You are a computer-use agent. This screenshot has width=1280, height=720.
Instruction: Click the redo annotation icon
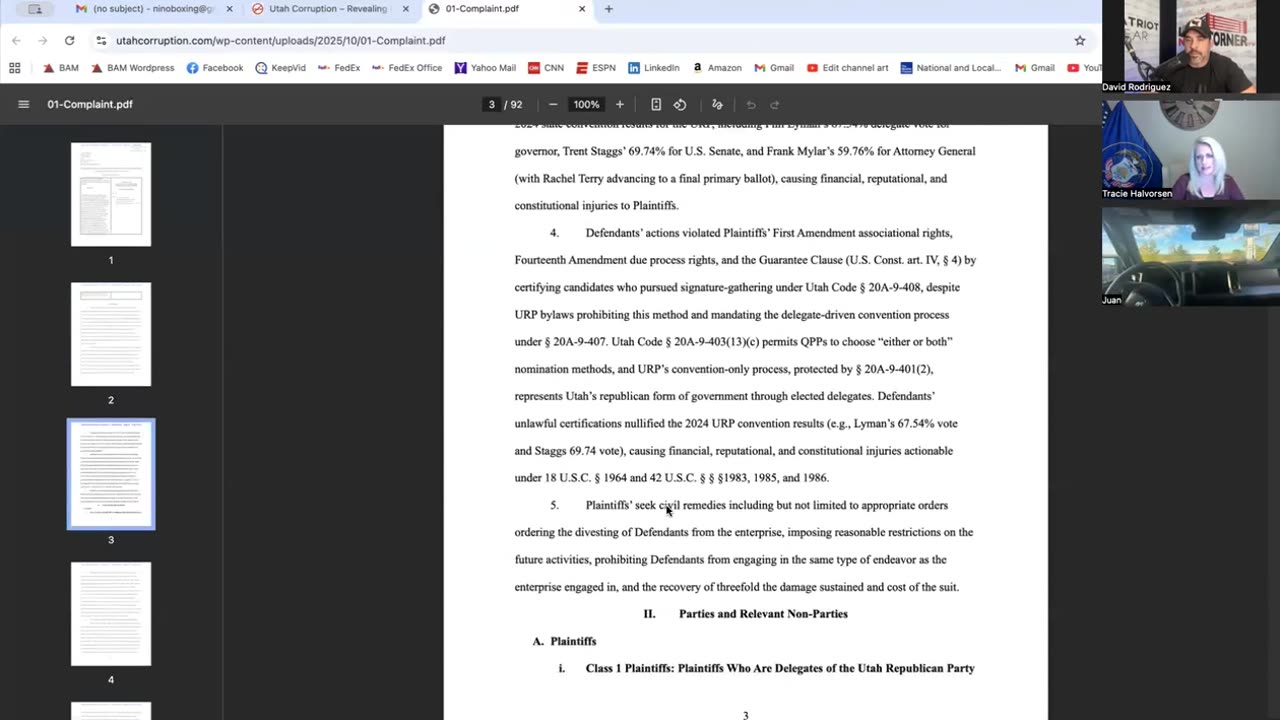tap(775, 104)
